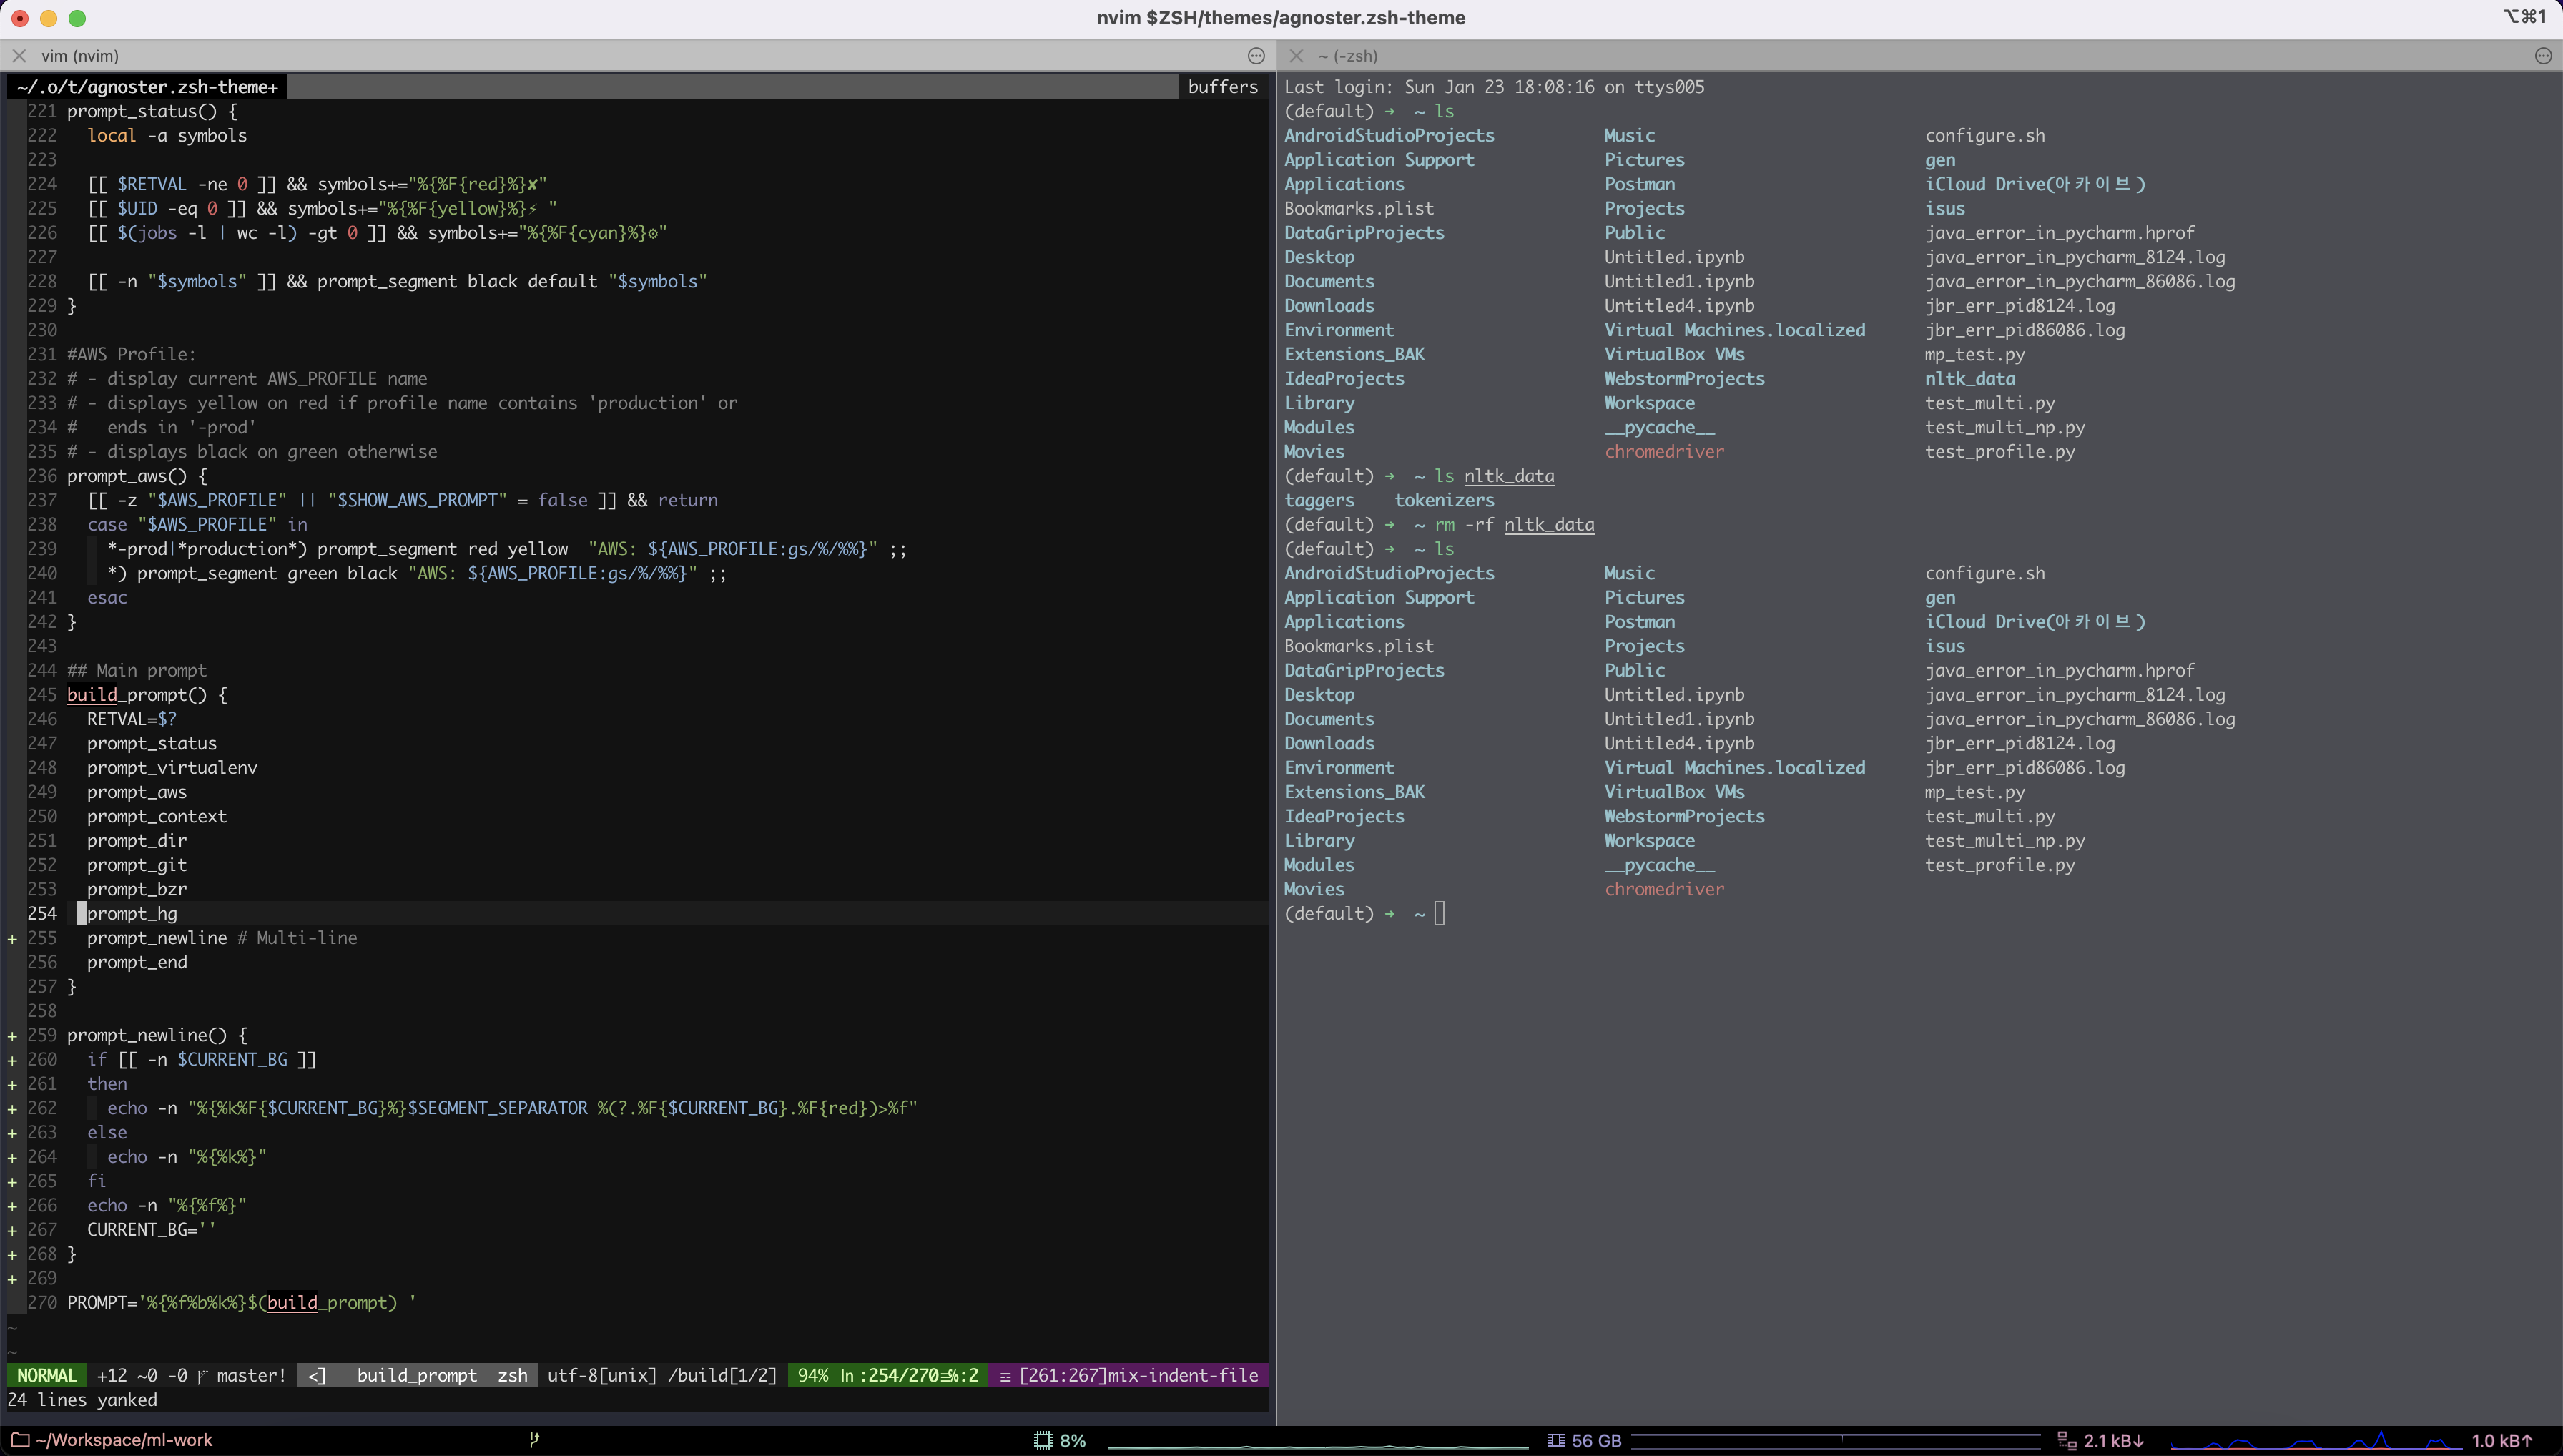This screenshot has width=2563, height=1456.
Task: Click the folder icon in status bar
Action: click(x=19, y=1440)
